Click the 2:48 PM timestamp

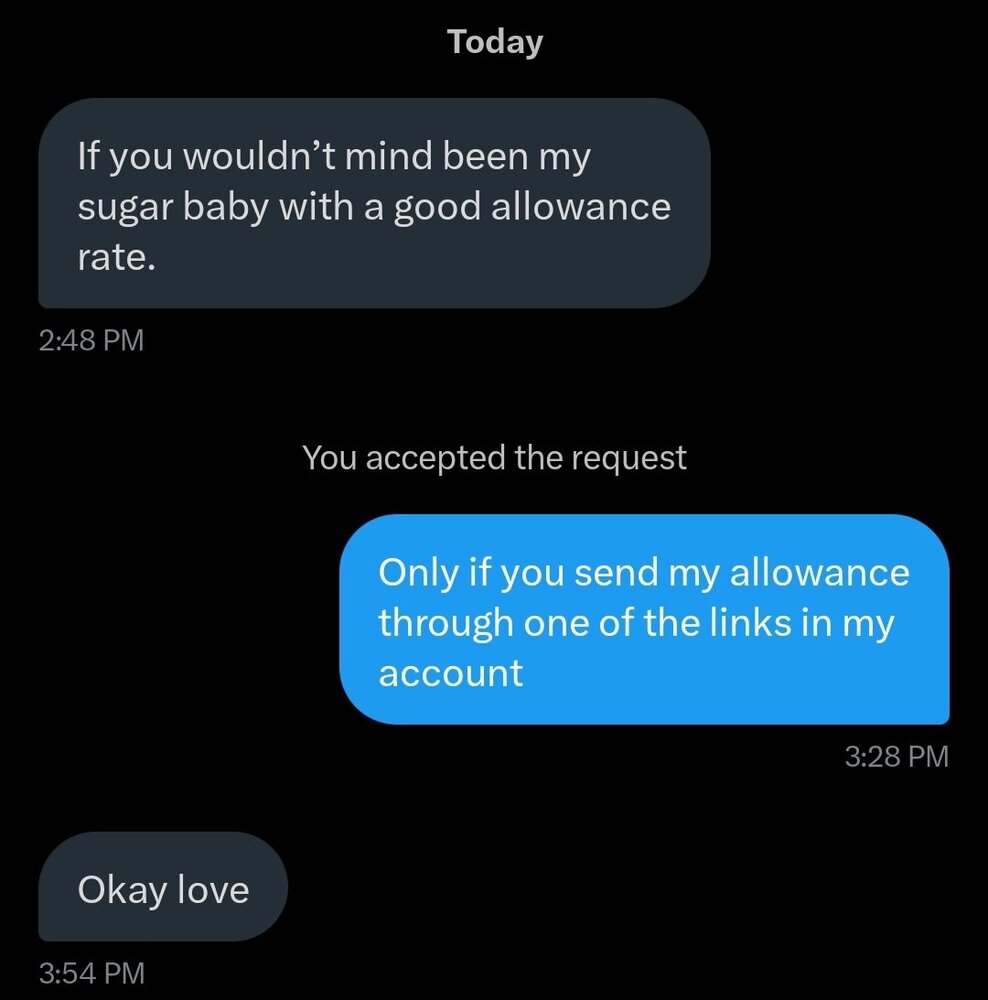coord(91,340)
